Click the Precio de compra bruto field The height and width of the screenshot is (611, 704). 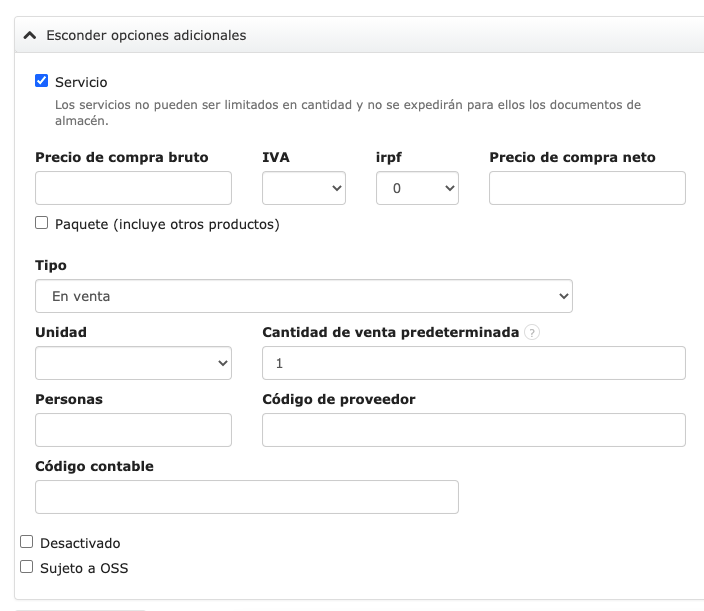[133, 188]
